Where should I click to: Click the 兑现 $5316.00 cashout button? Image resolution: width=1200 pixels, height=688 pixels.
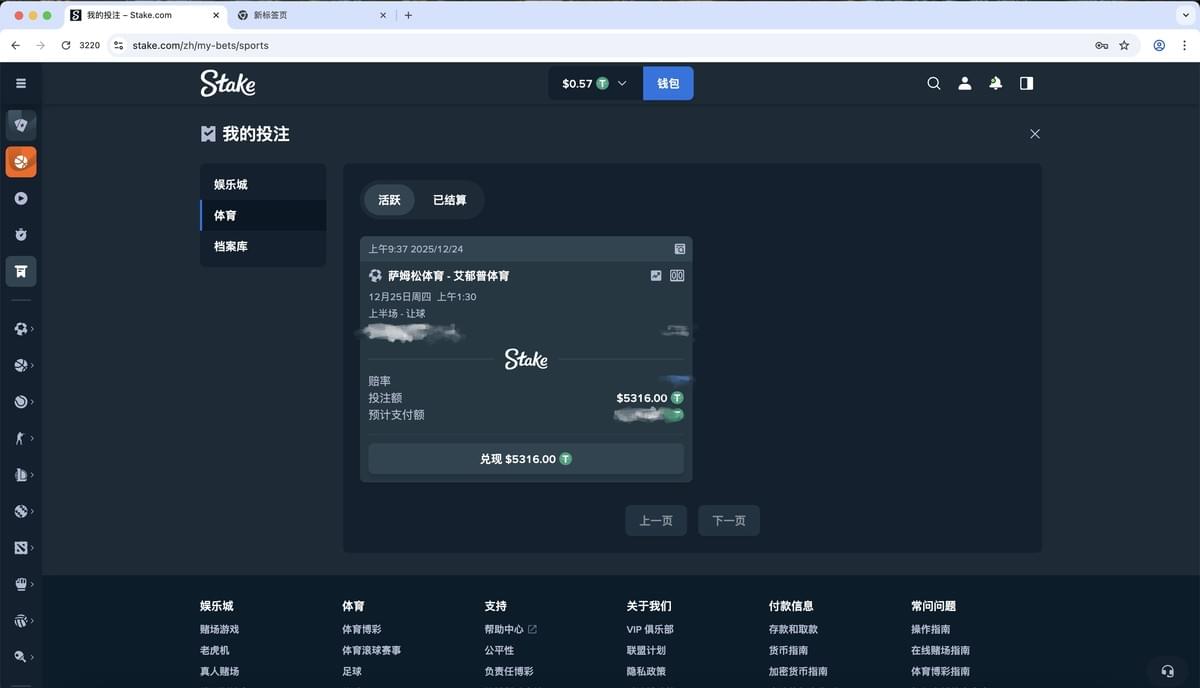526,459
